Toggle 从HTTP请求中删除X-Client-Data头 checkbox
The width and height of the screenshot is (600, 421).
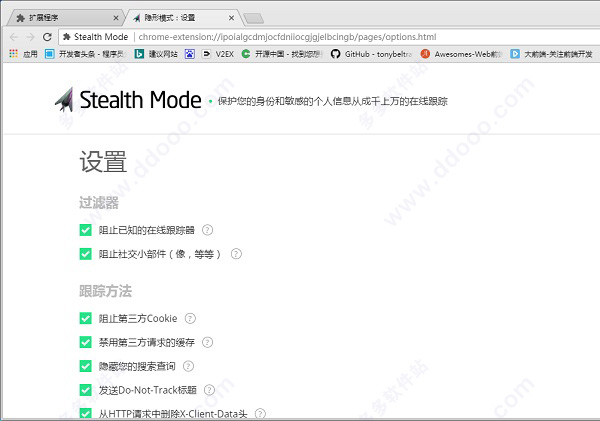[85, 413]
